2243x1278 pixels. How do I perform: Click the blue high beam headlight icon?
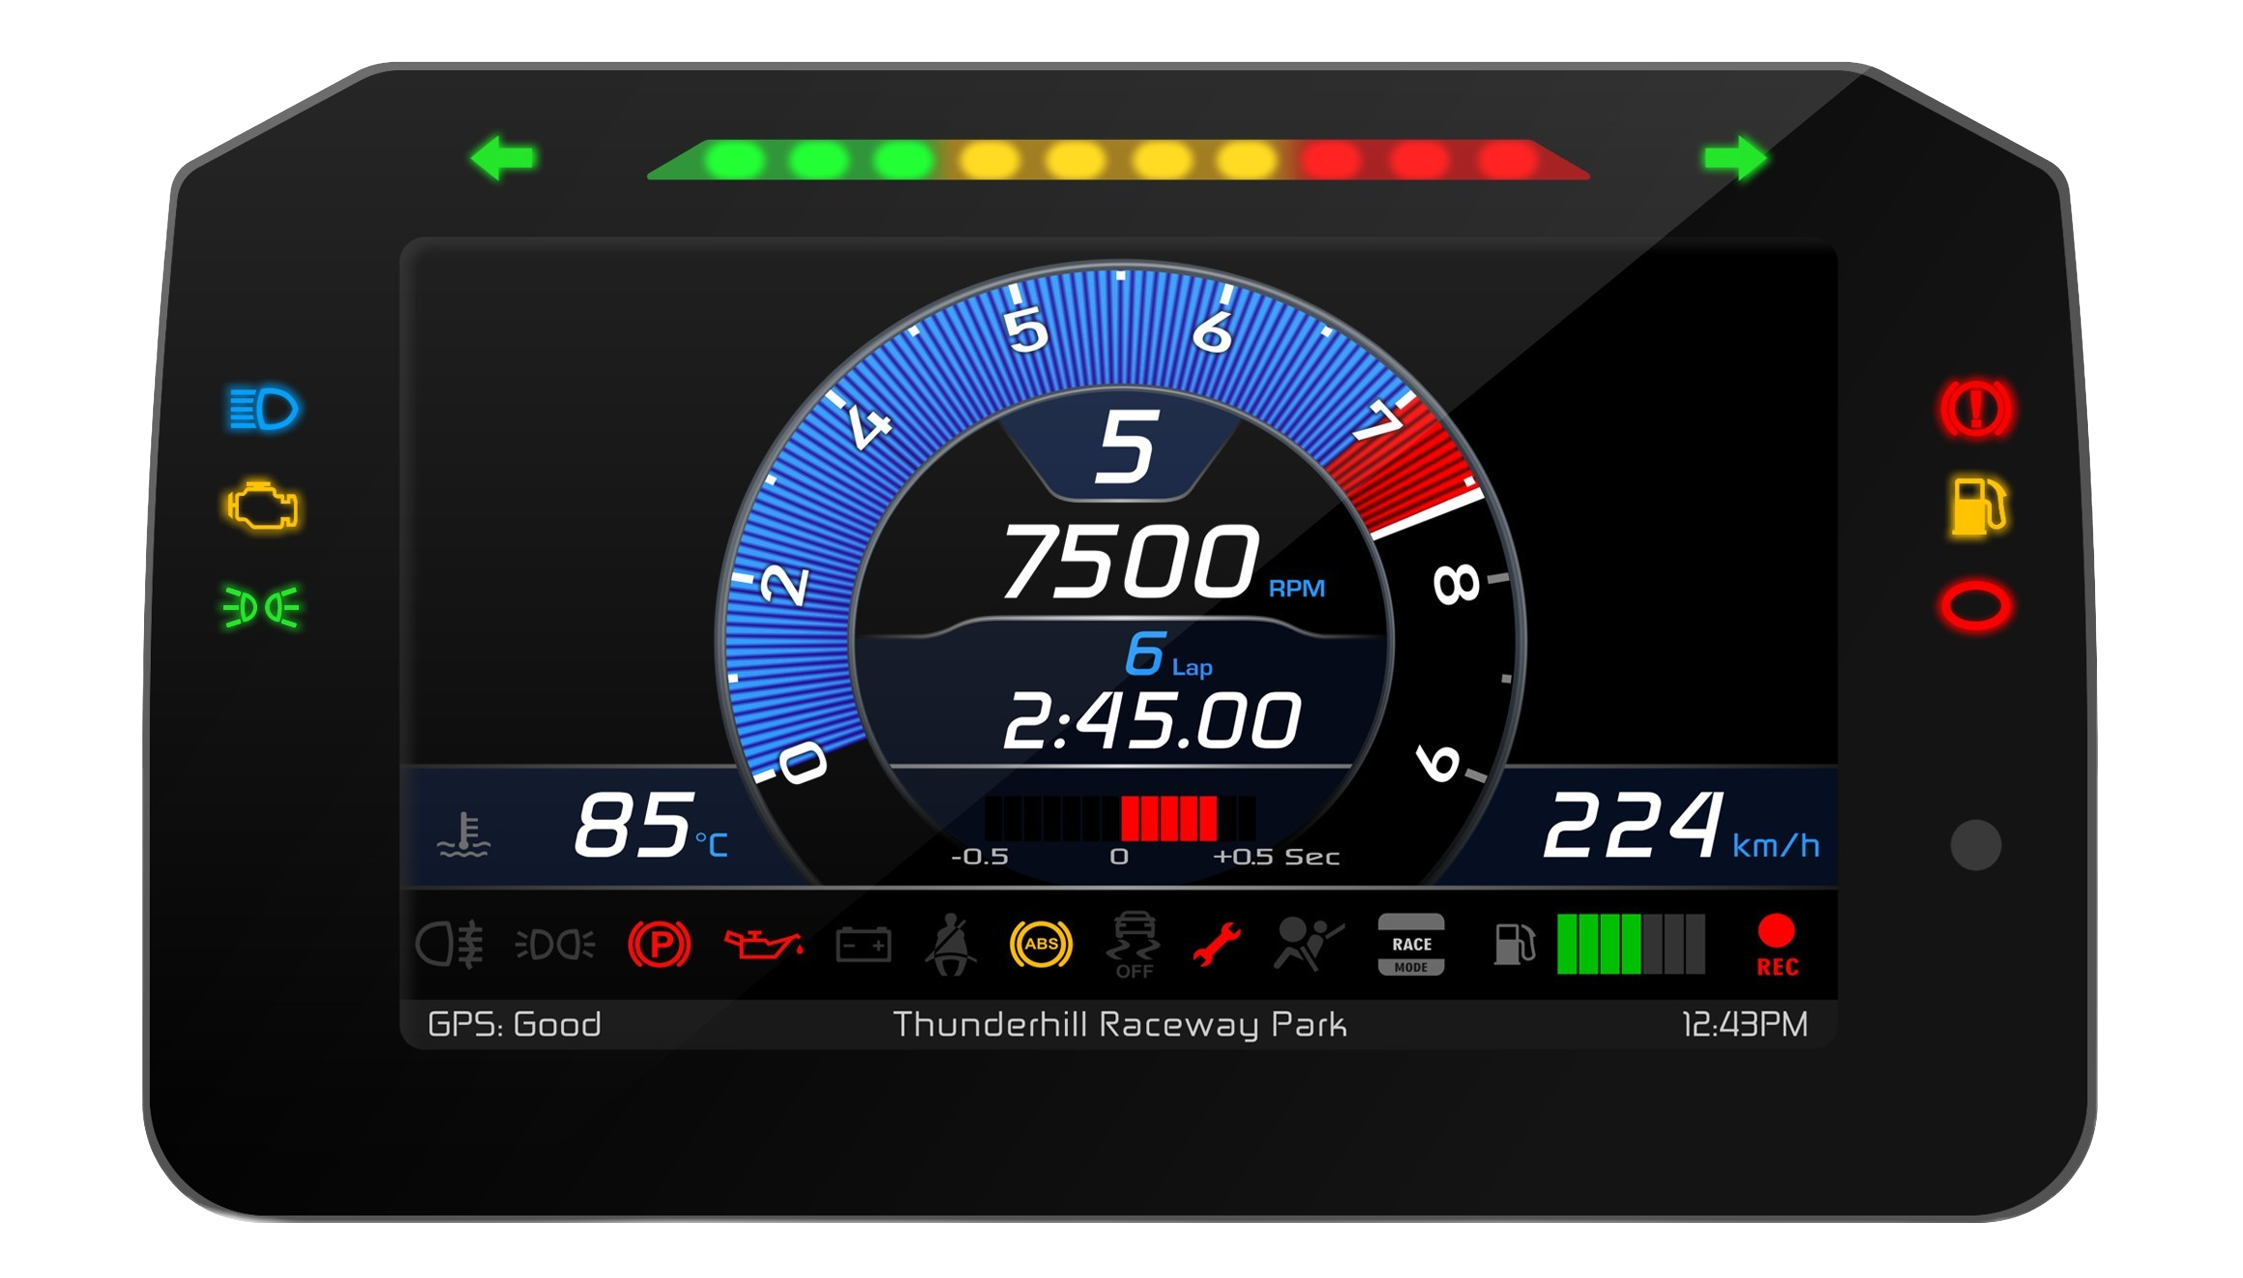[262, 409]
